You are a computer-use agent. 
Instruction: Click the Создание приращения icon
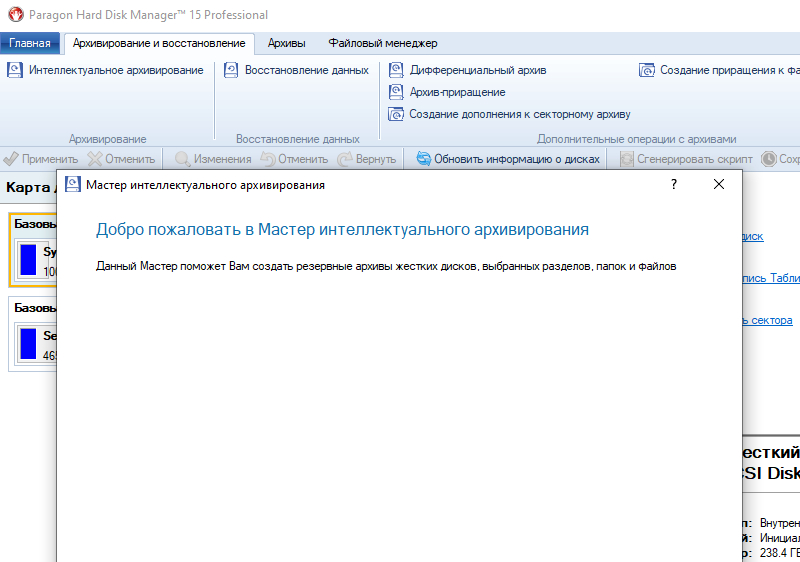click(647, 70)
